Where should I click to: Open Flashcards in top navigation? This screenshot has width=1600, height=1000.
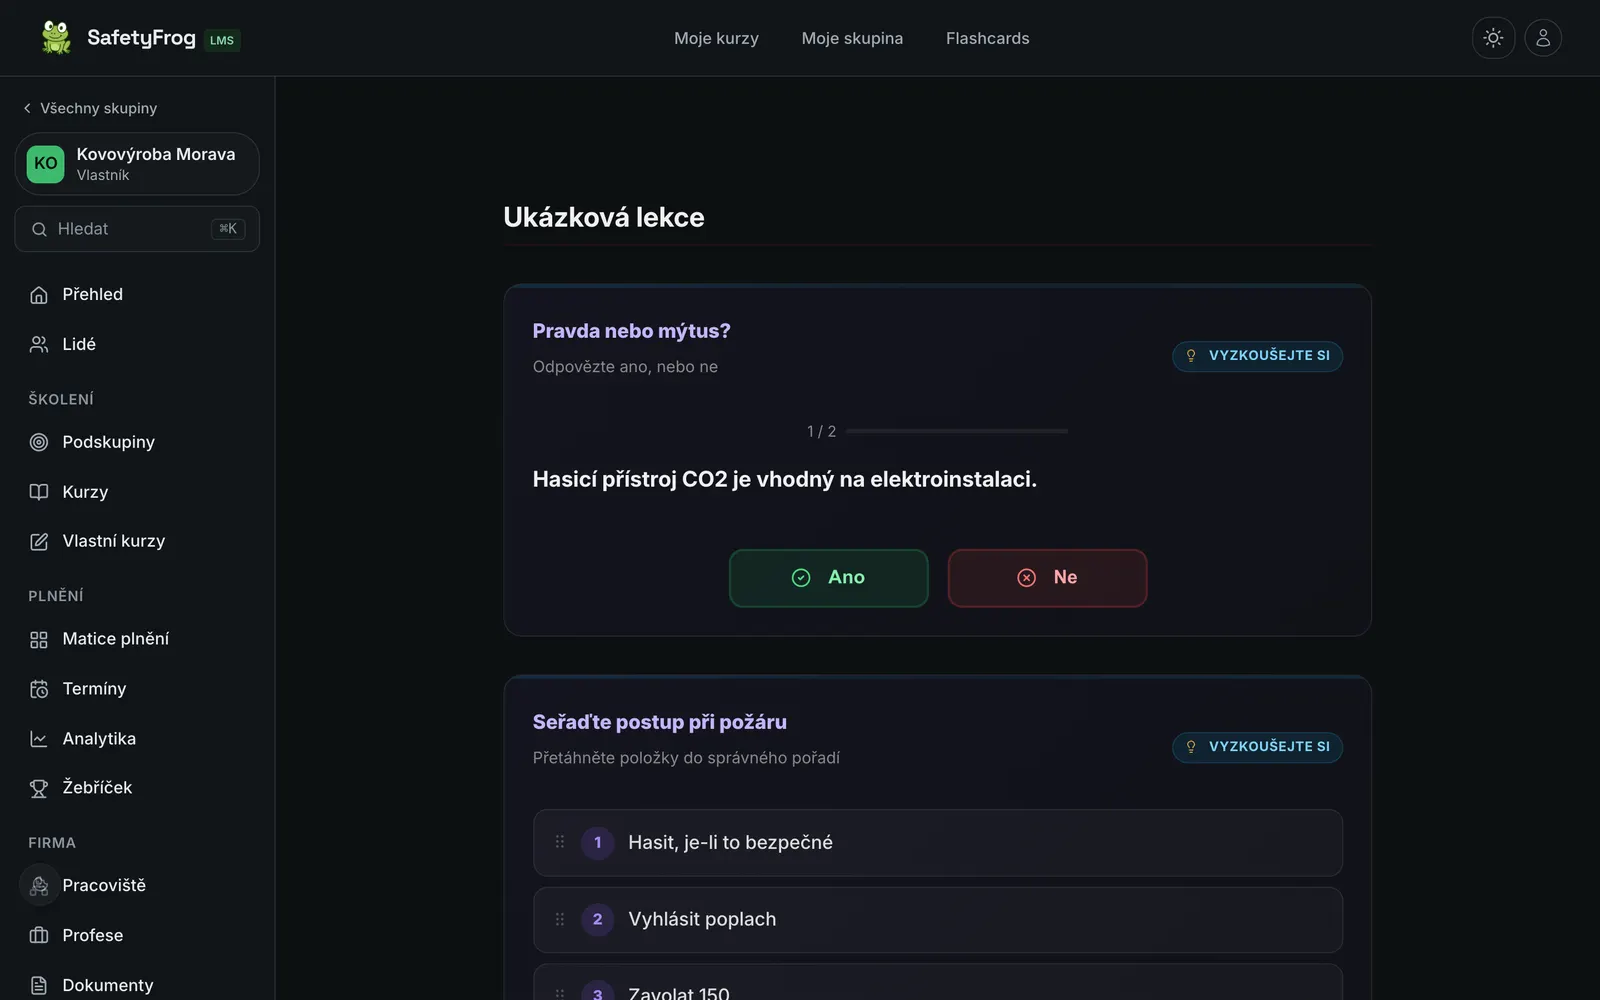(987, 38)
